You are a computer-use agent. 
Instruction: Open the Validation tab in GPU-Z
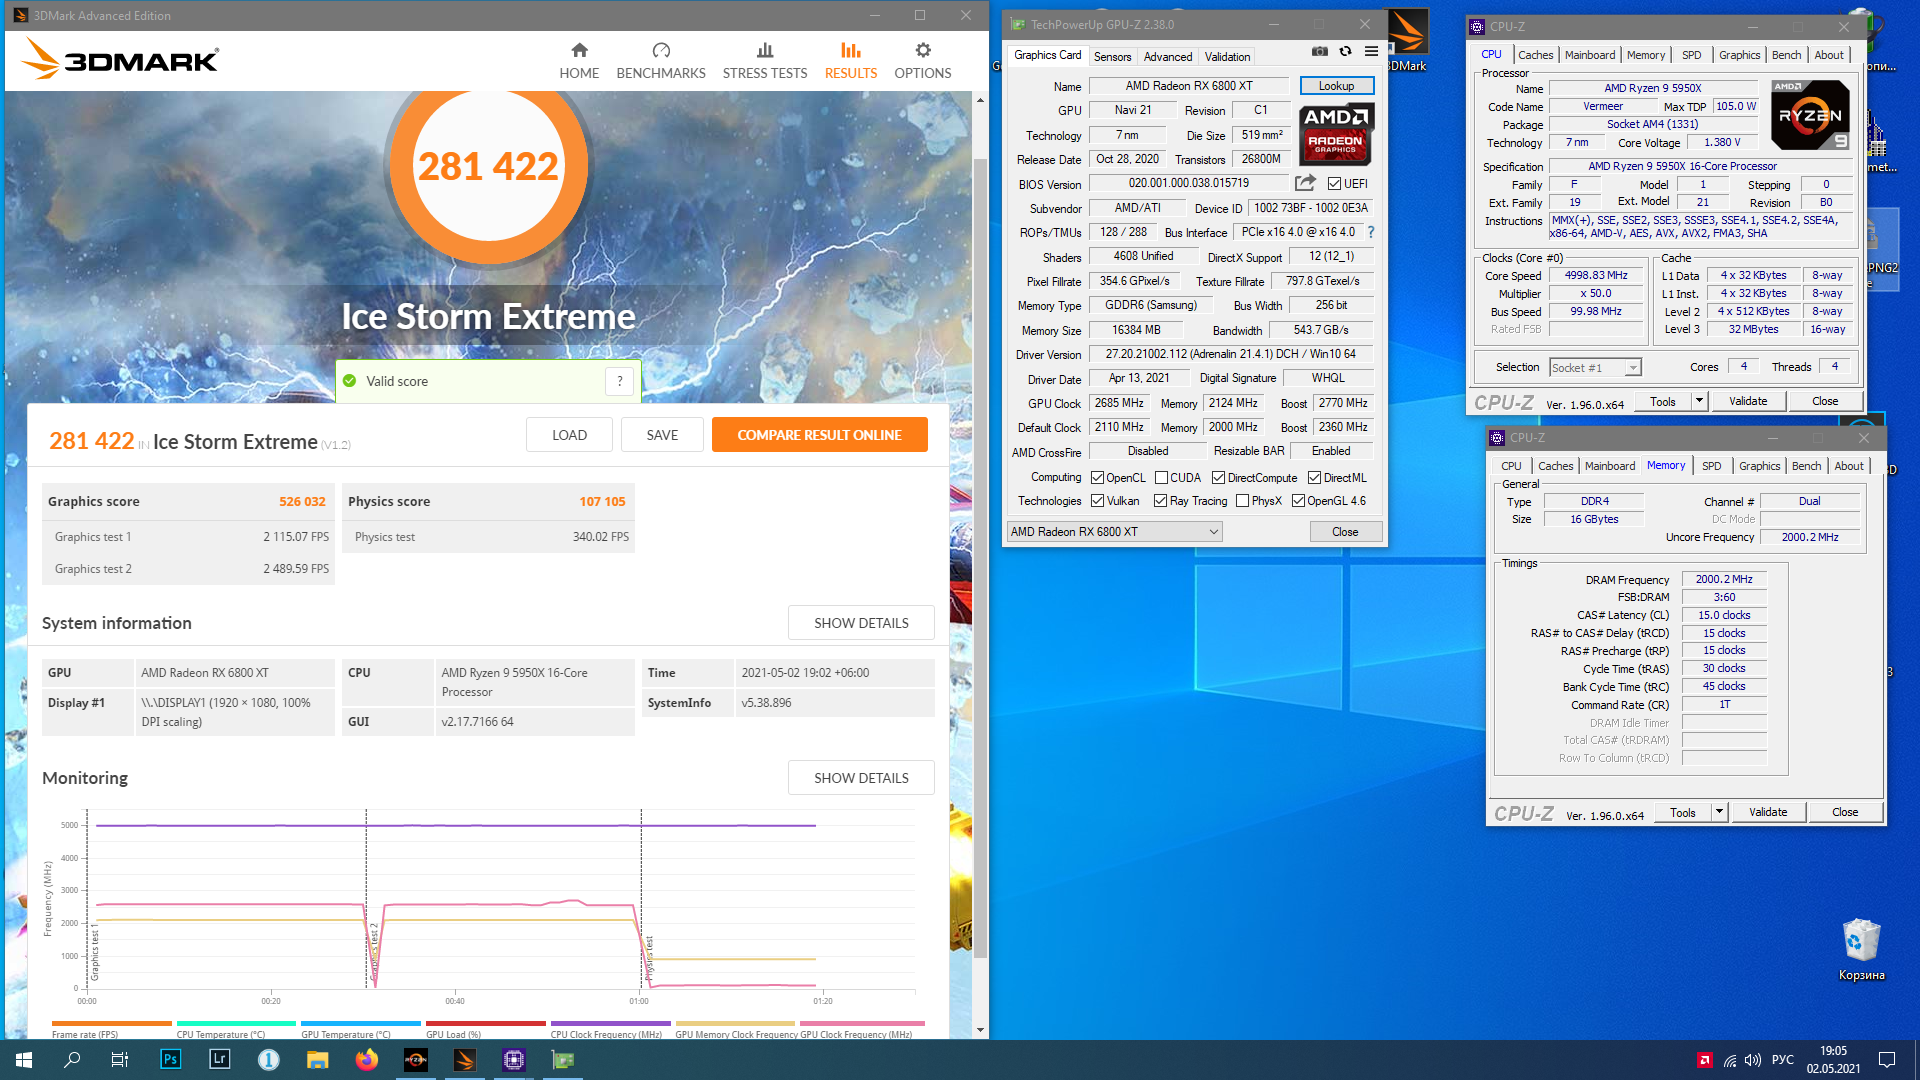(x=1227, y=57)
